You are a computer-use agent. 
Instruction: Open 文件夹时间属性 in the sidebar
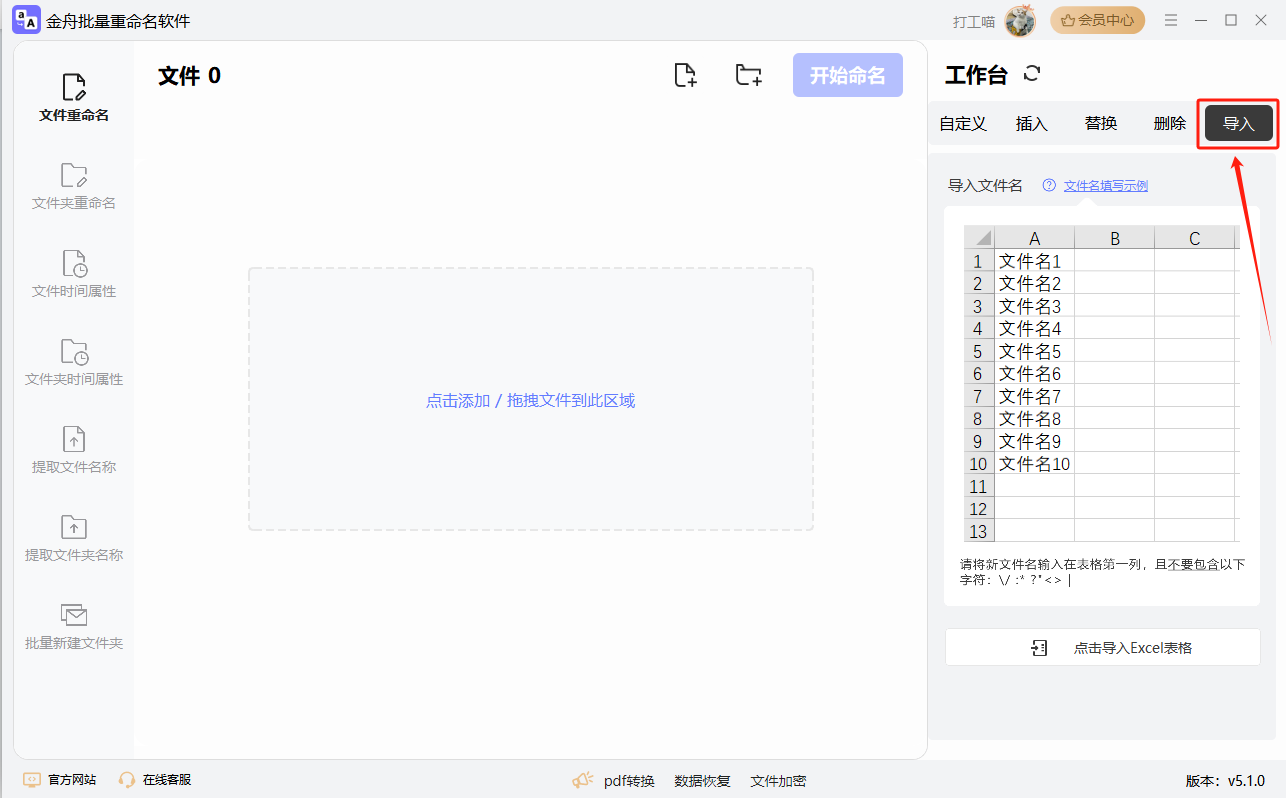[x=74, y=362]
